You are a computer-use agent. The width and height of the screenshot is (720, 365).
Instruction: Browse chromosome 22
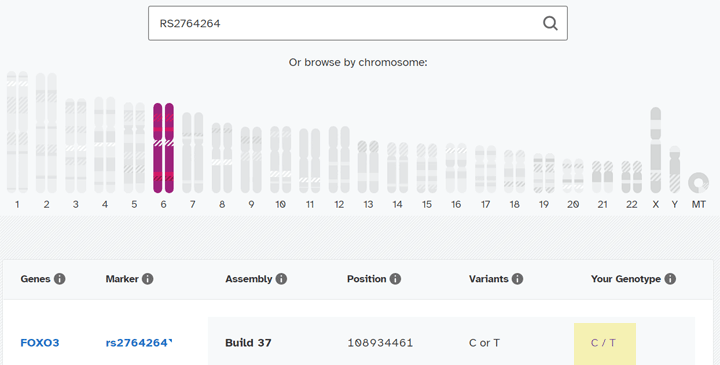[632, 177]
